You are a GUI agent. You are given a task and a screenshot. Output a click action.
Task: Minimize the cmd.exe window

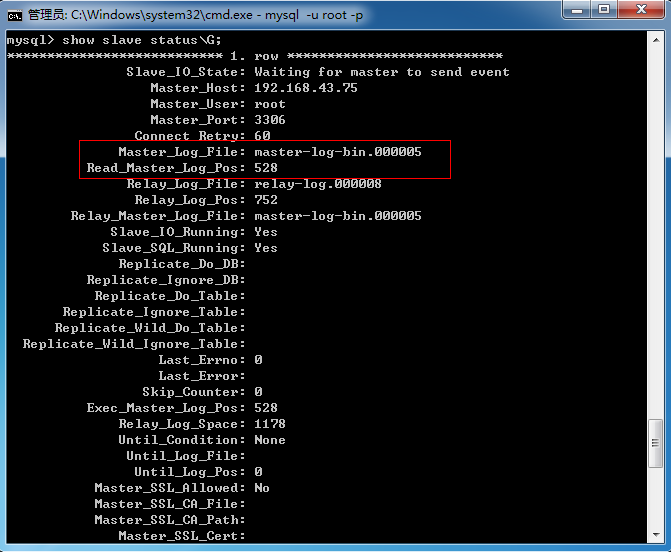(577, 10)
